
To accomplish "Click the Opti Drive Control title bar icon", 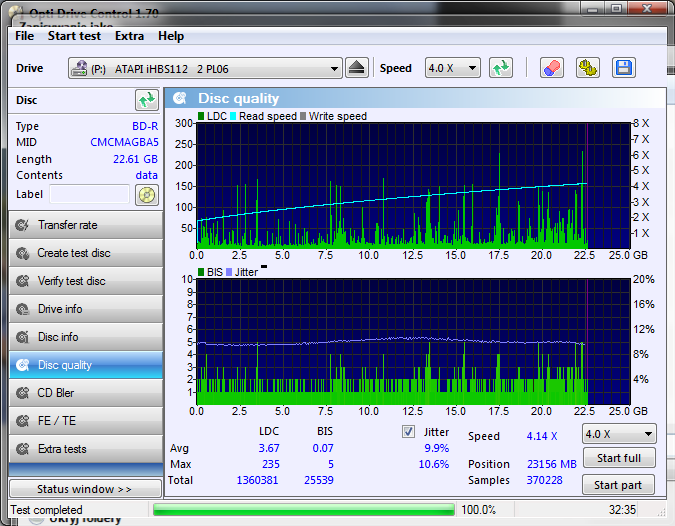I will (16, 13).
